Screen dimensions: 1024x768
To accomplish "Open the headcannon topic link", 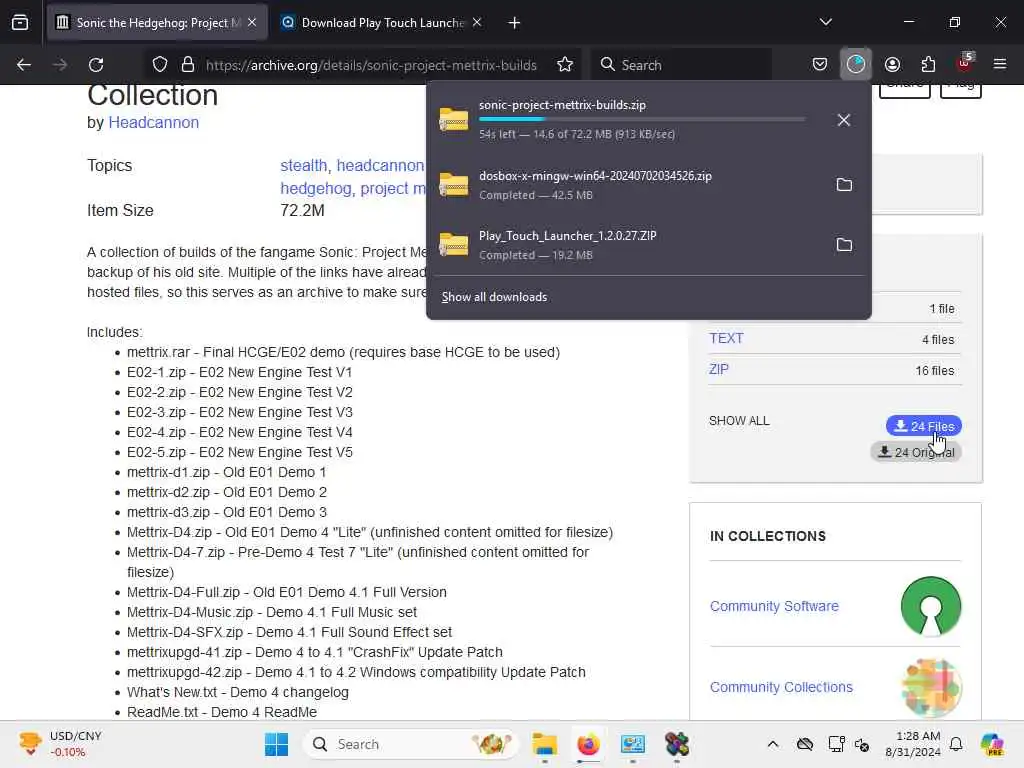I will pyautogui.click(x=379, y=166).
